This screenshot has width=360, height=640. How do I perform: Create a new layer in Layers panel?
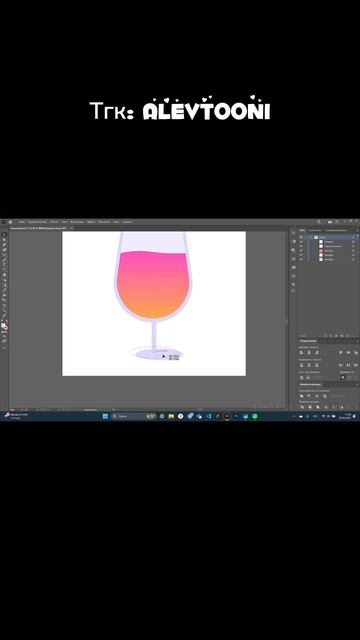click(x=347, y=336)
